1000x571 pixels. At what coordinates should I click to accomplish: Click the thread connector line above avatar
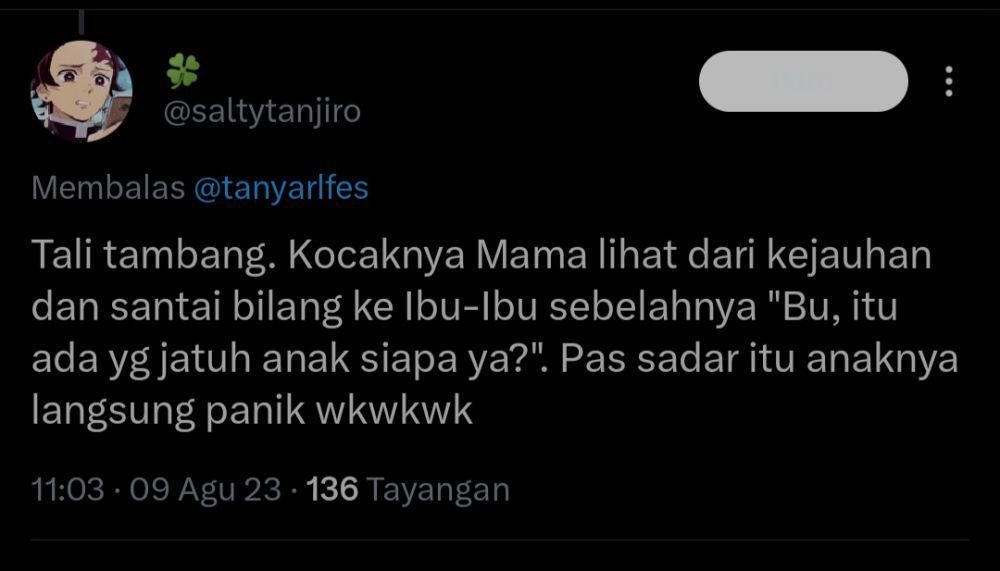pos(82,22)
